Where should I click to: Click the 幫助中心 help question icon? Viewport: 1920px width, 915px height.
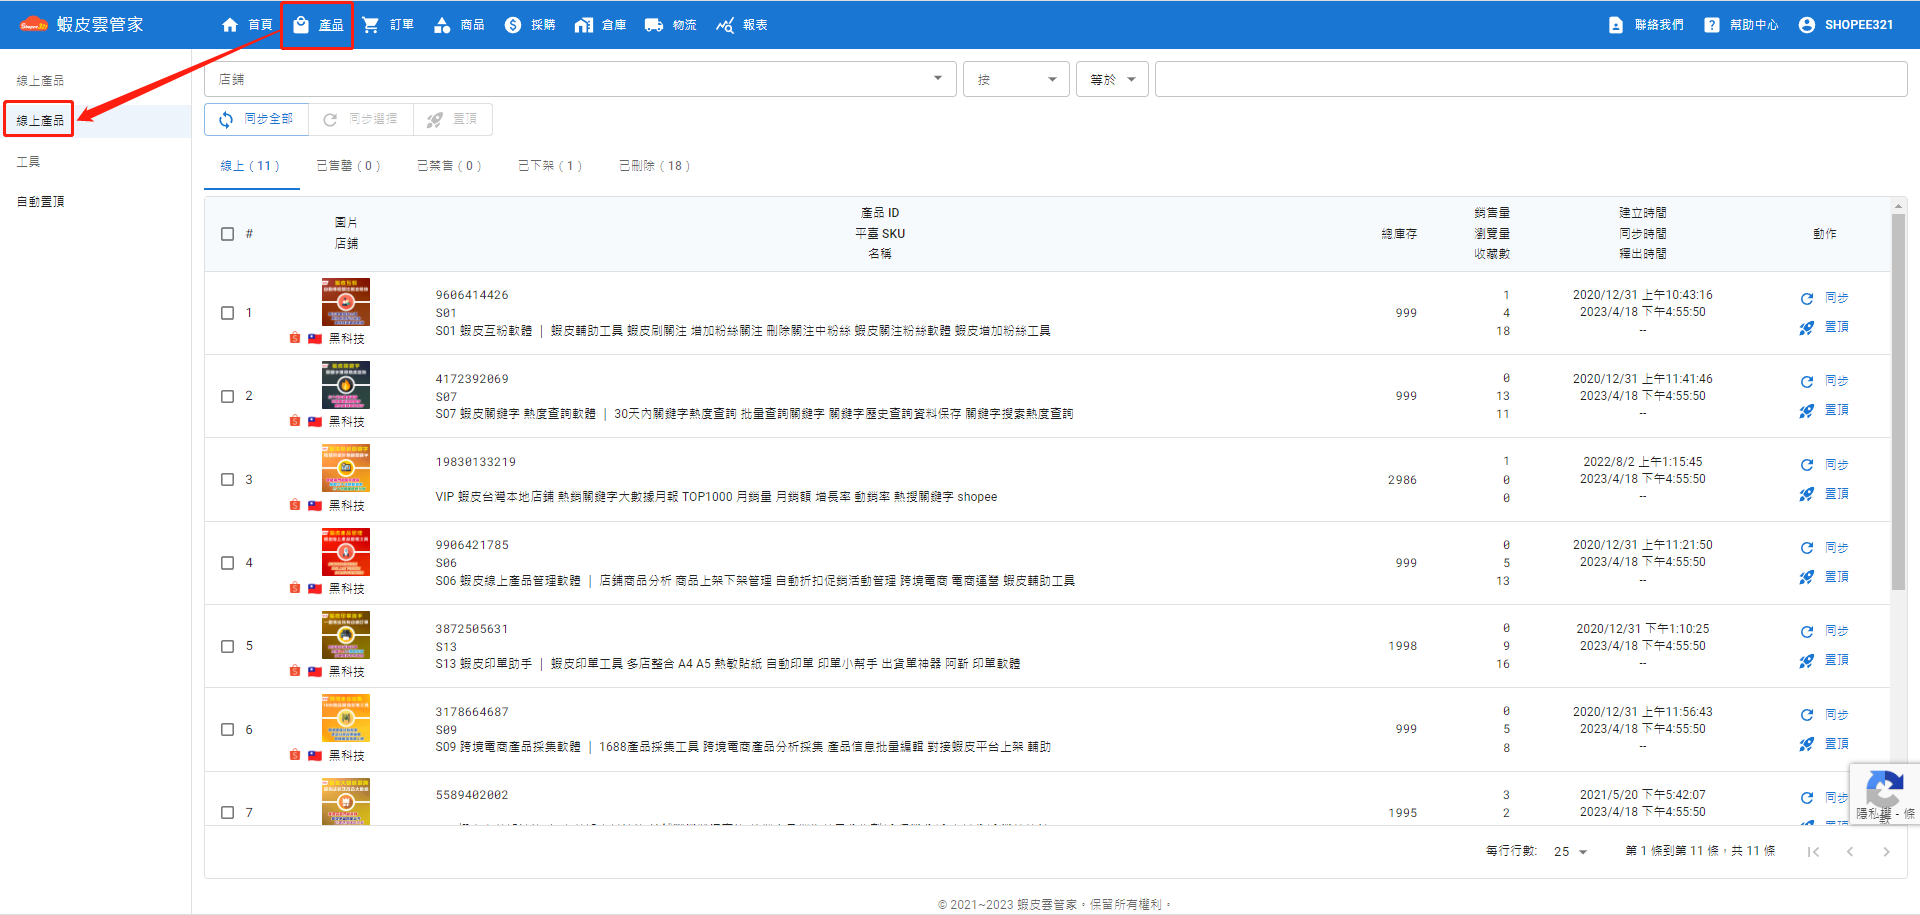point(1712,25)
